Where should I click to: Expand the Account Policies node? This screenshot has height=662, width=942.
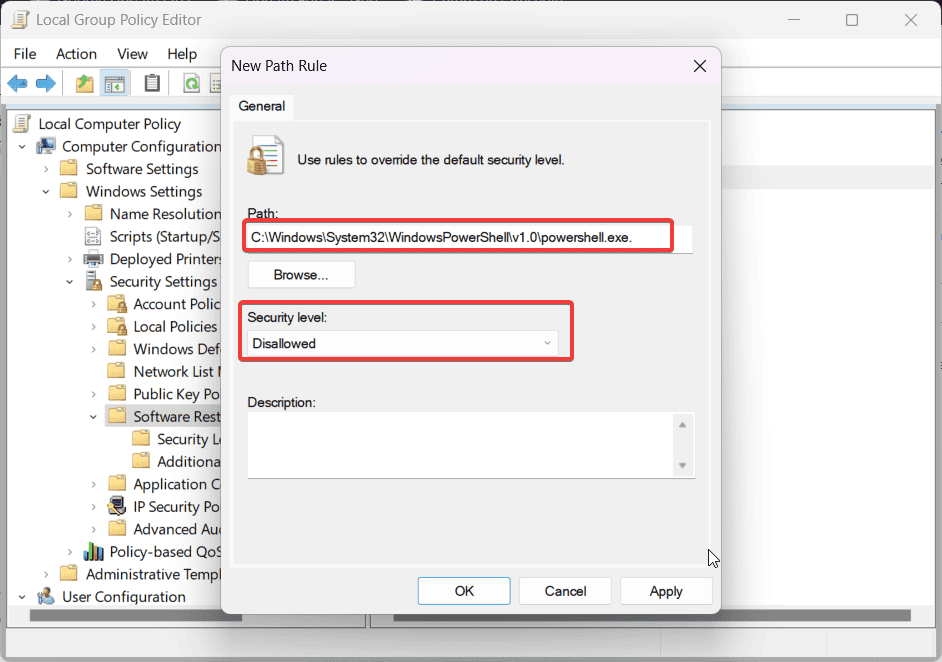94,305
